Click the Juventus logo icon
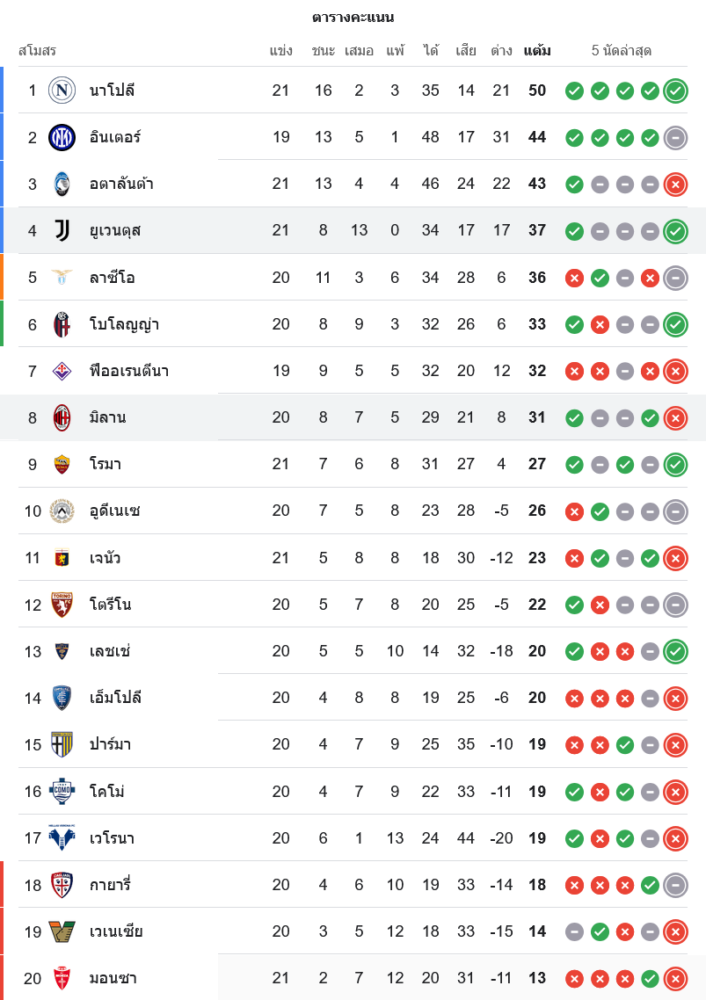 point(62,231)
